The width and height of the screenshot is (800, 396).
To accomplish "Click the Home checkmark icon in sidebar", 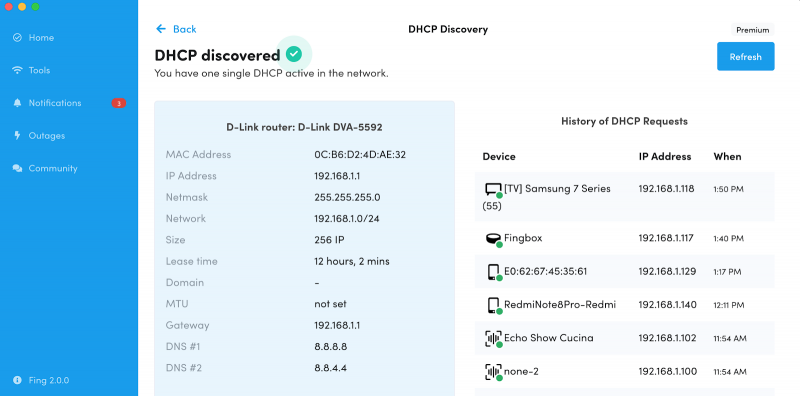I will (x=17, y=38).
